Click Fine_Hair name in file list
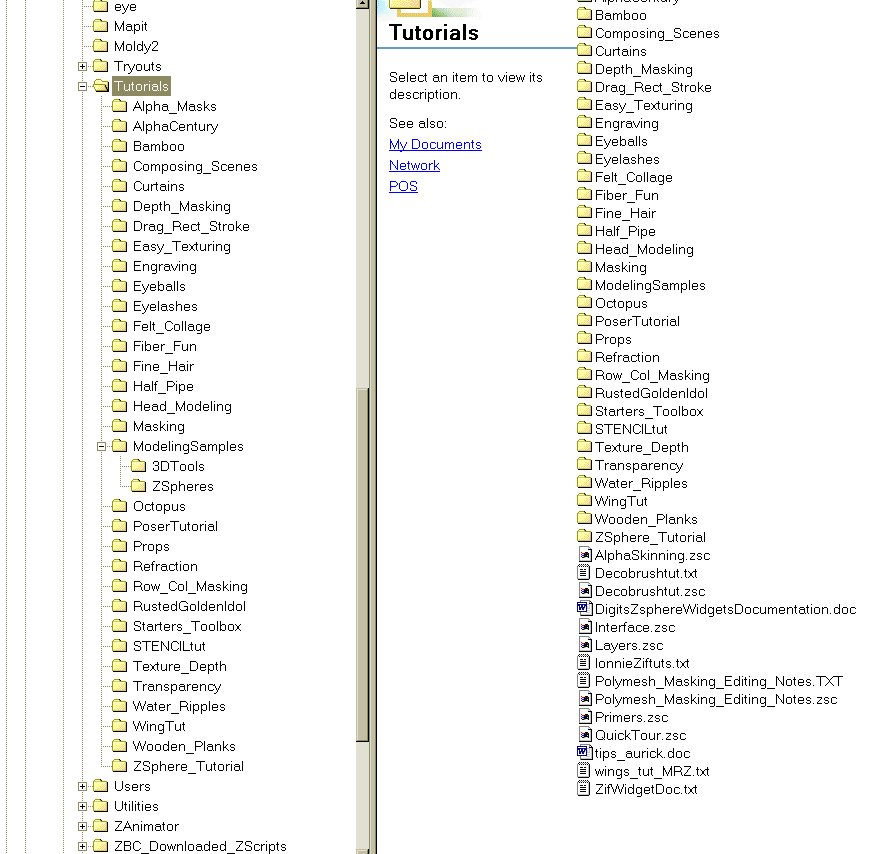This screenshot has width=890, height=854. [x=625, y=213]
